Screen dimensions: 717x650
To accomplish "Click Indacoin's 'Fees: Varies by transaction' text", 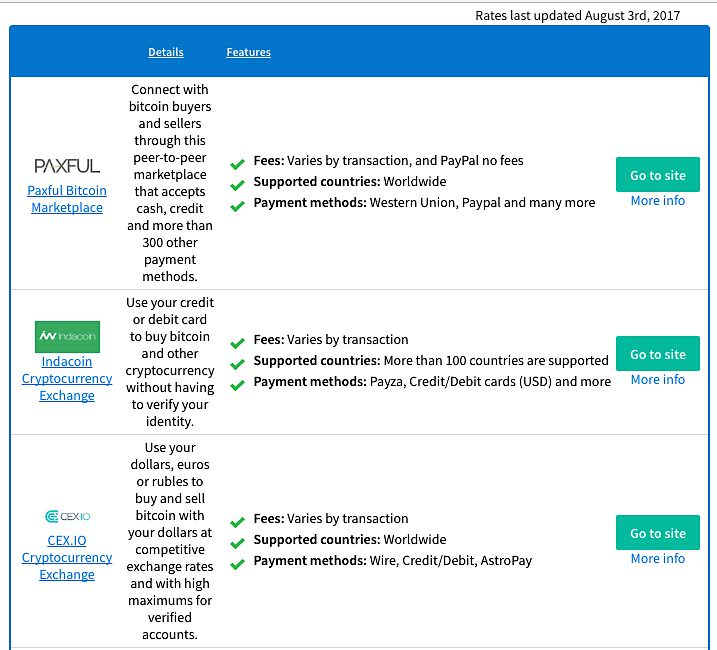I will 331,339.
